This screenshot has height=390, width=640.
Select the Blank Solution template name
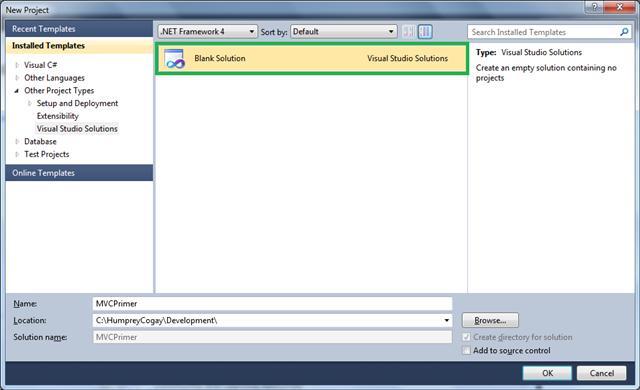point(220,58)
